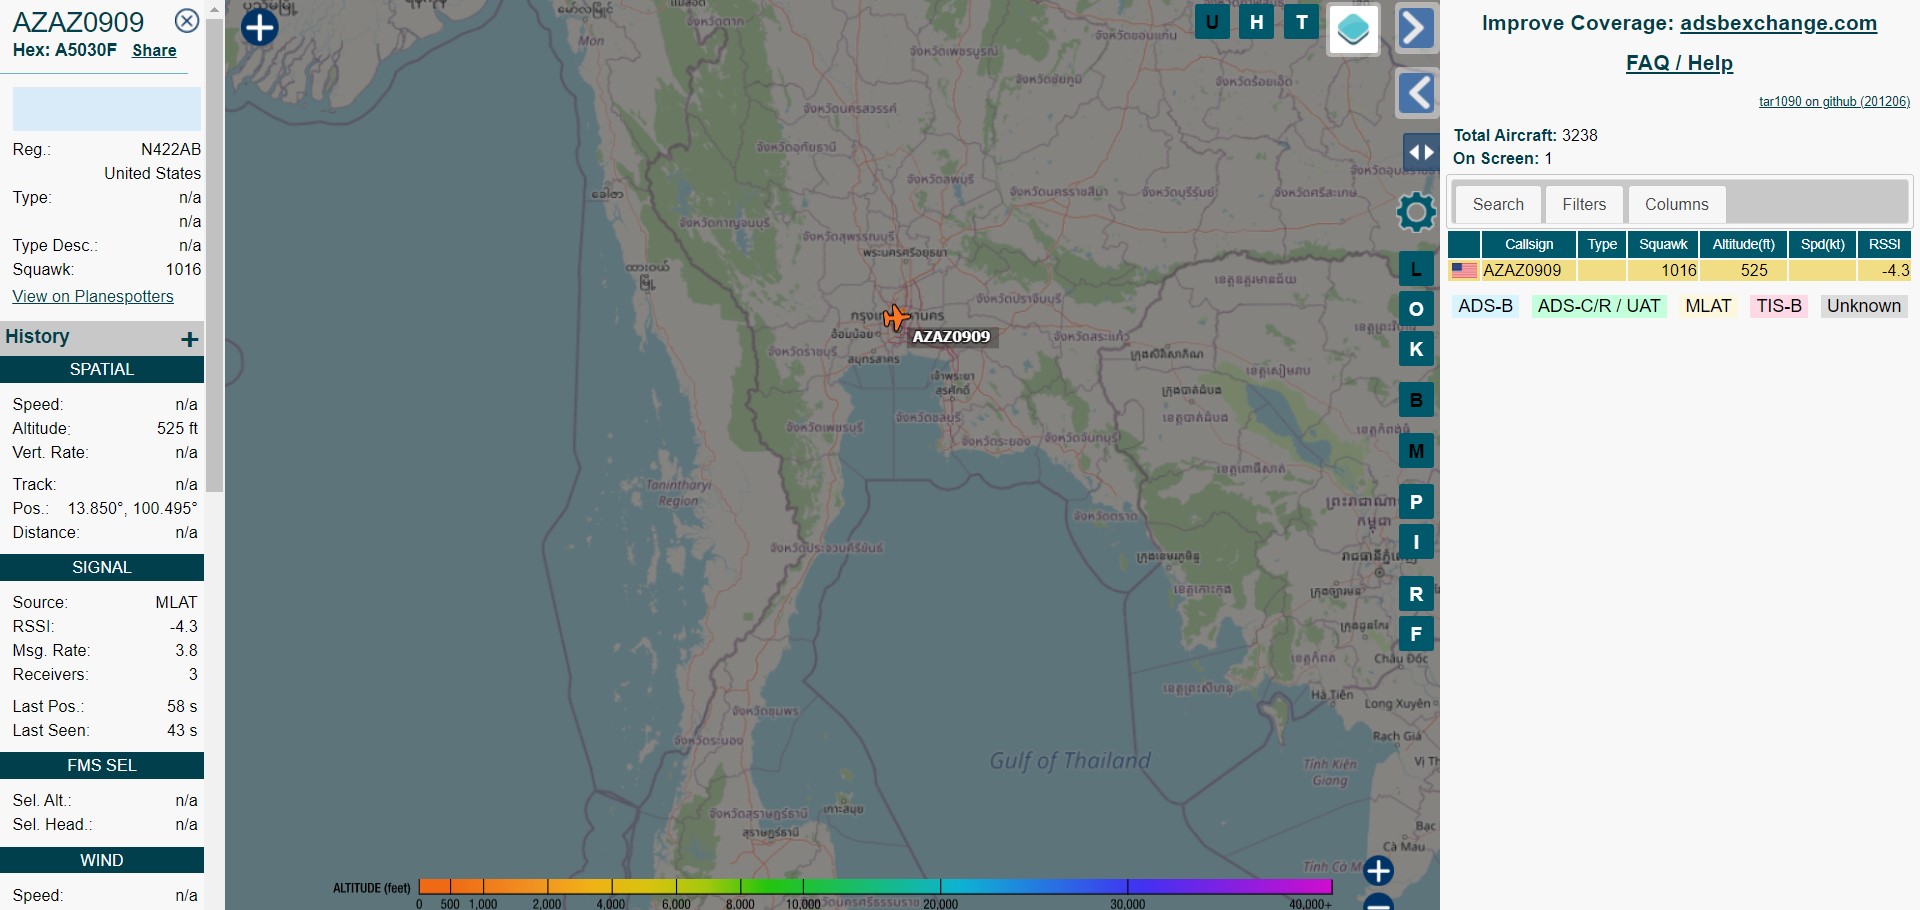1920x910 pixels.
Task: Toggle the U map button
Action: point(1212,22)
